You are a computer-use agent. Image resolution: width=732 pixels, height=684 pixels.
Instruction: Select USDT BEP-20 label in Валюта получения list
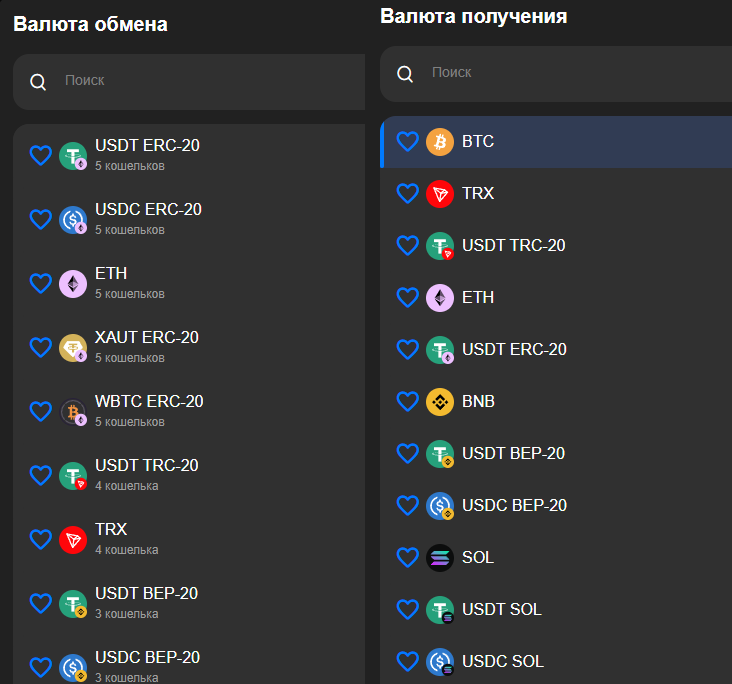click(514, 453)
